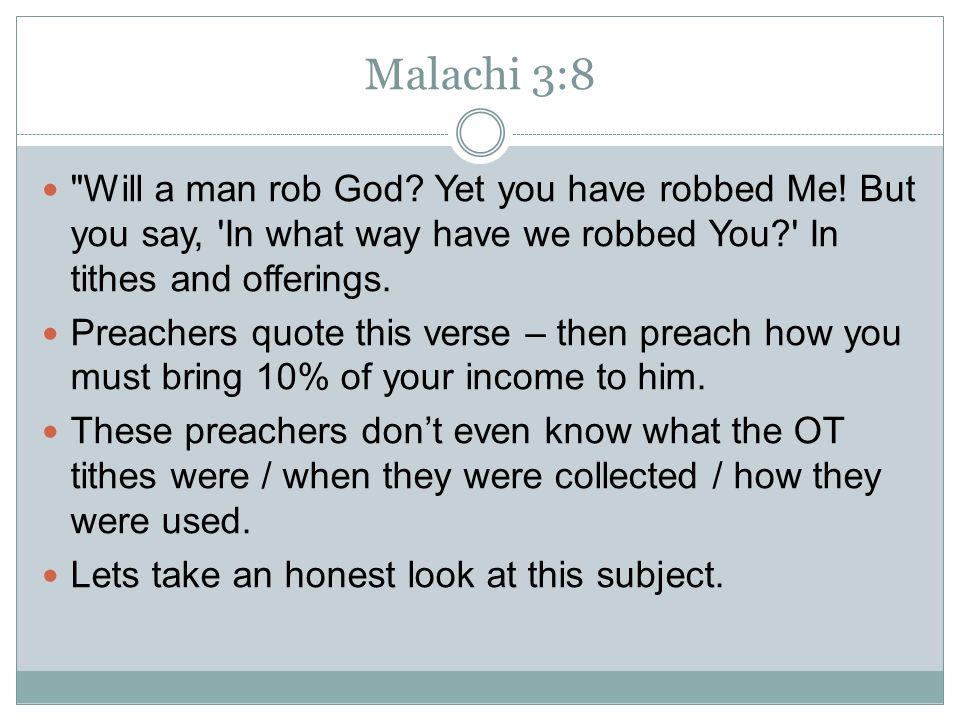Click the words "when they were collected"
Viewport: 960px width, 720px height.
(490, 476)
